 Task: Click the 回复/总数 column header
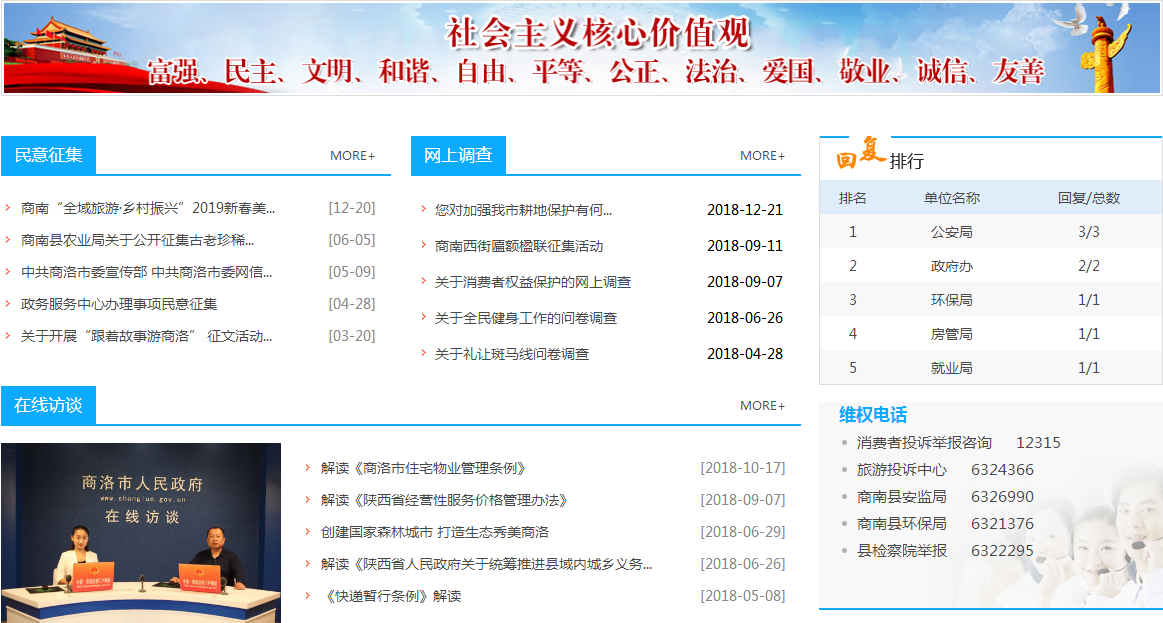click(x=1089, y=198)
